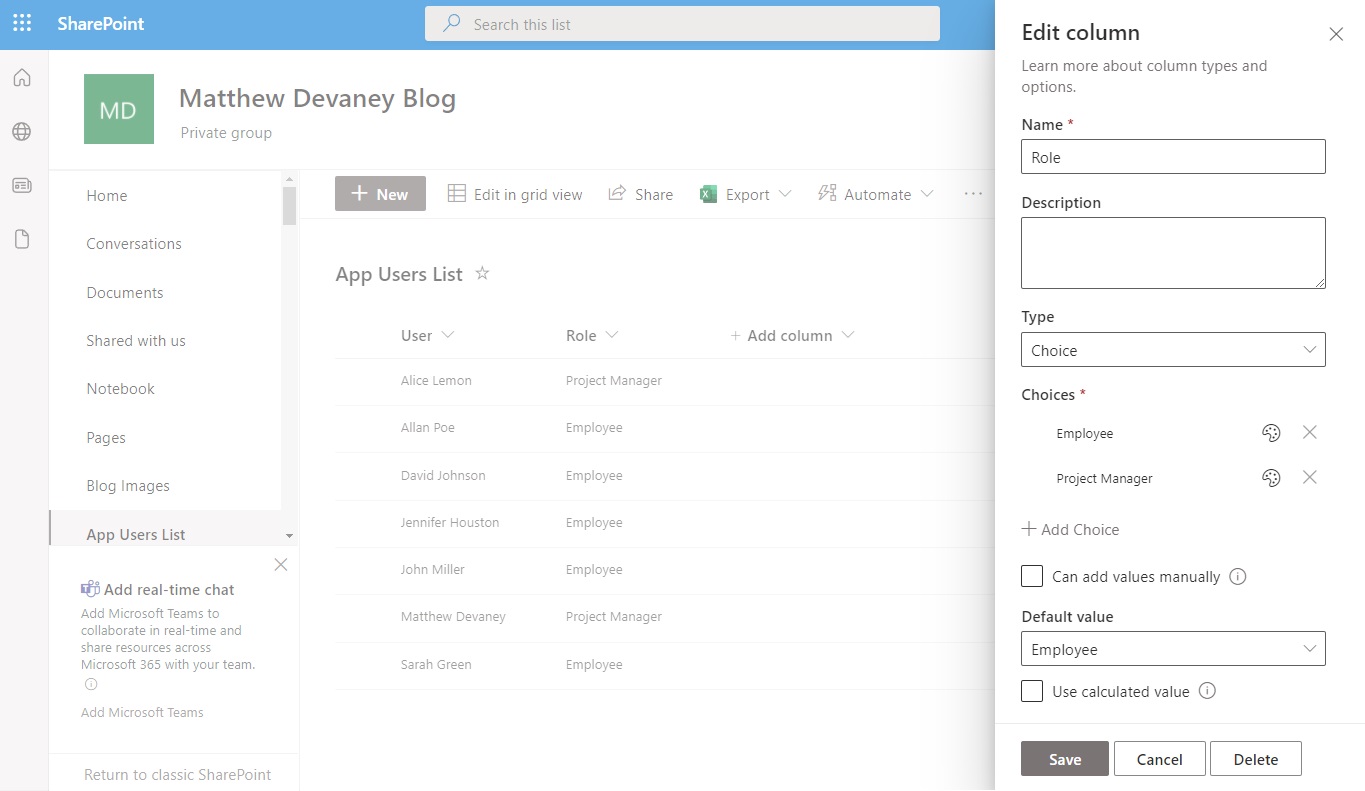Screen dimensions: 1365x791
Task: Expand the Default value dropdown
Action: coord(1173,649)
